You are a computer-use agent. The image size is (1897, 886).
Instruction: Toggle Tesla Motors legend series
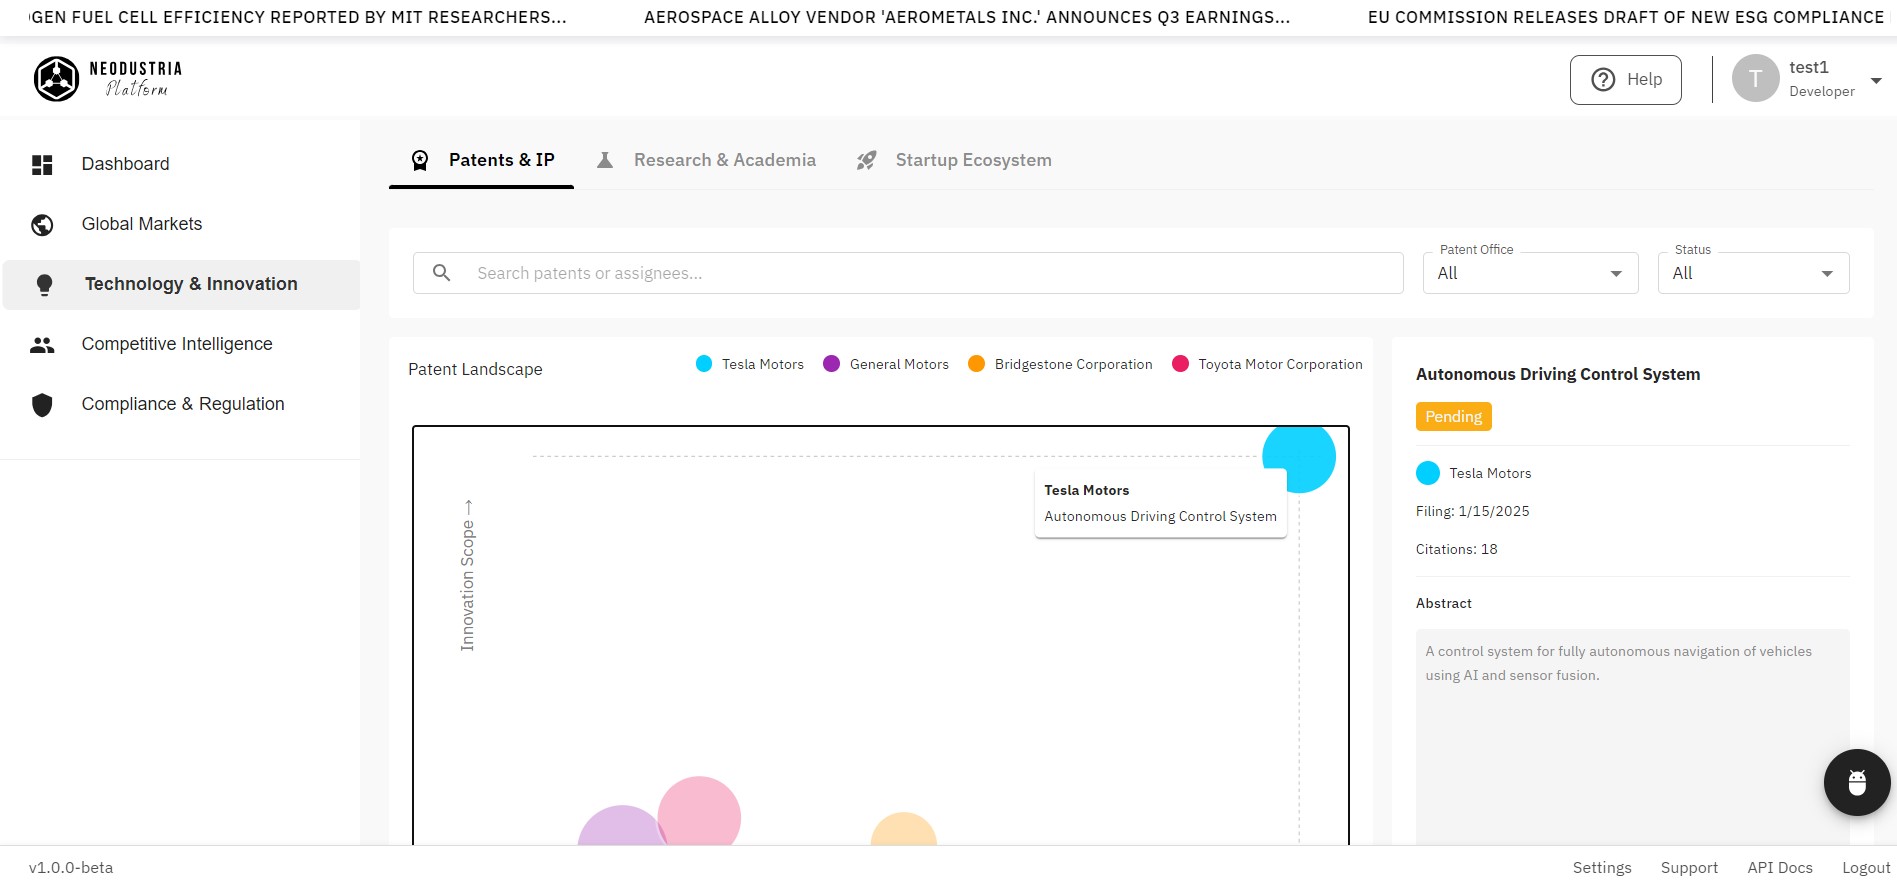point(749,364)
